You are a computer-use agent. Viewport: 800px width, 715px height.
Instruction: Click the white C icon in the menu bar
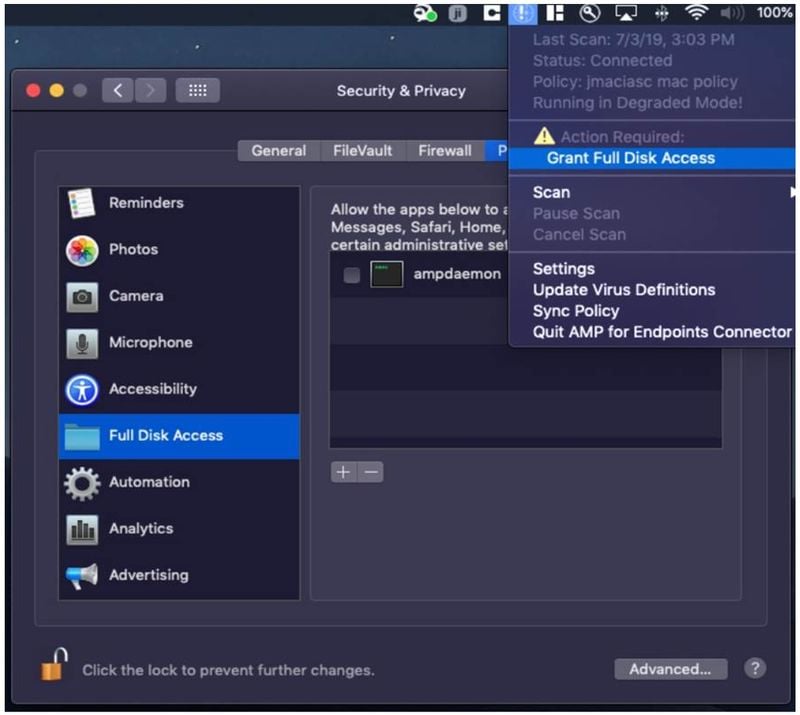[x=491, y=13]
